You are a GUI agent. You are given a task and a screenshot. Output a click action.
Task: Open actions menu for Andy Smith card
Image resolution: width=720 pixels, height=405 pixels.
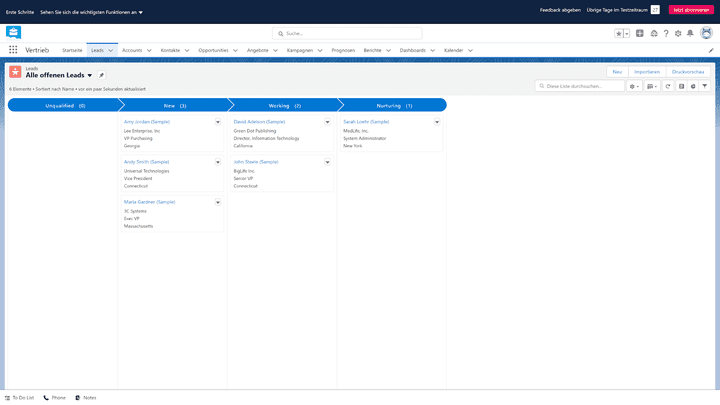click(x=218, y=162)
